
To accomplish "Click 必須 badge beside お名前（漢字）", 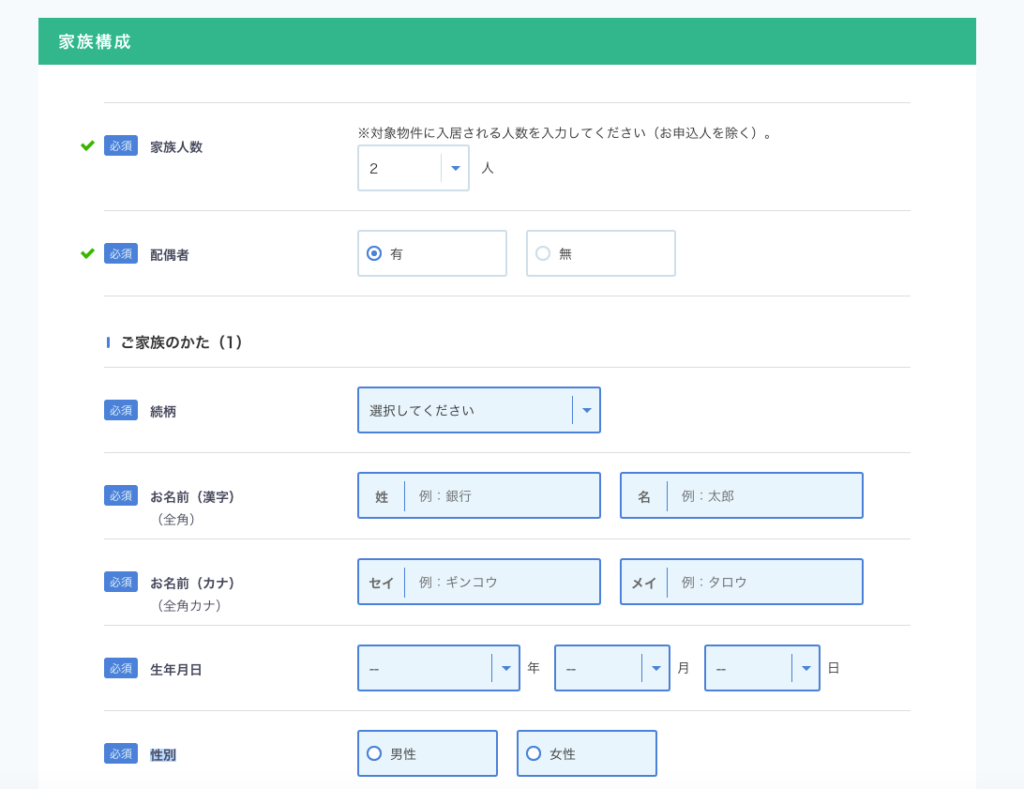I will click(121, 496).
